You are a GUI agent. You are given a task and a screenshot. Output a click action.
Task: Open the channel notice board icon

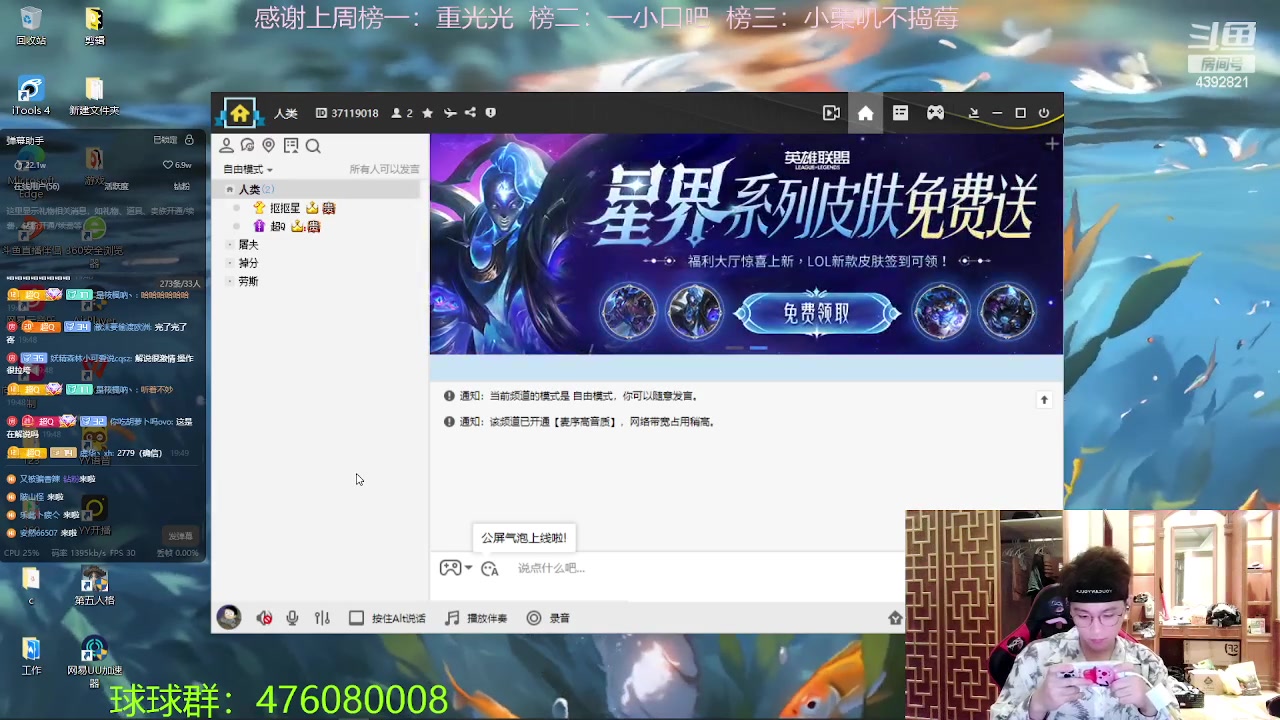291,146
